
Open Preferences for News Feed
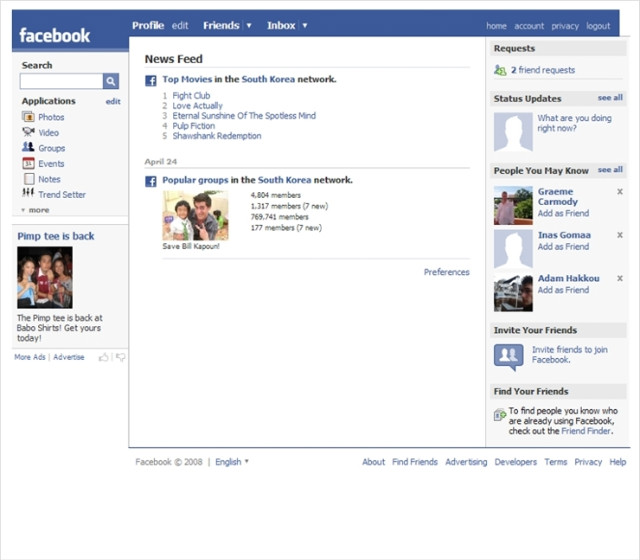(x=447, y=272)
